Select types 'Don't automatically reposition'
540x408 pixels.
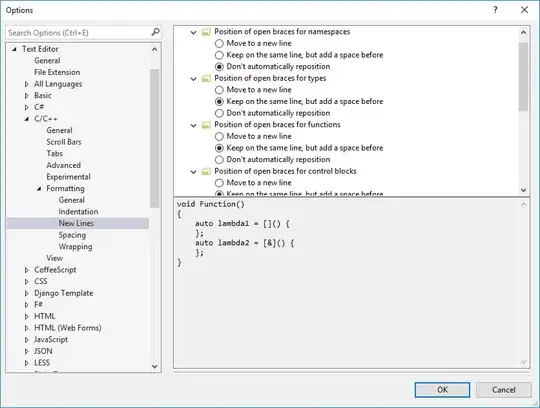[x=219, y=113]
